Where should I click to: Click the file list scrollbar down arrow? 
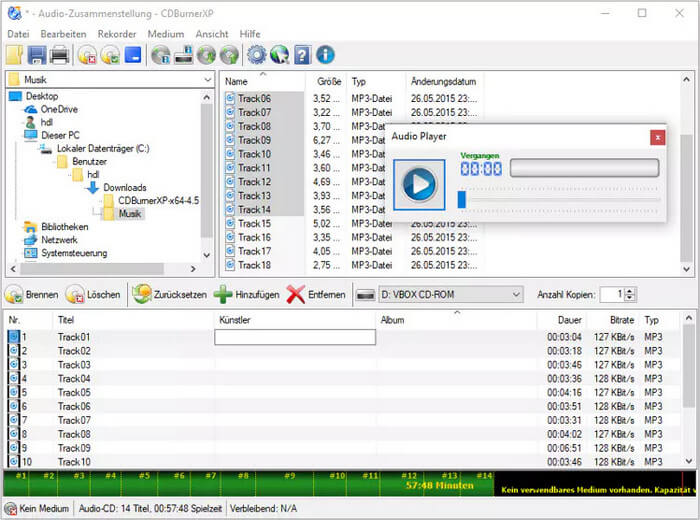click(x=687, y=269)
